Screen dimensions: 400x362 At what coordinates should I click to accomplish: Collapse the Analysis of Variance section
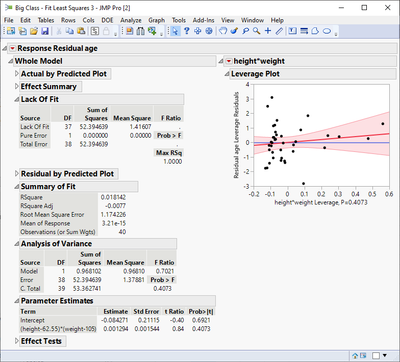(x=17, y=244)
